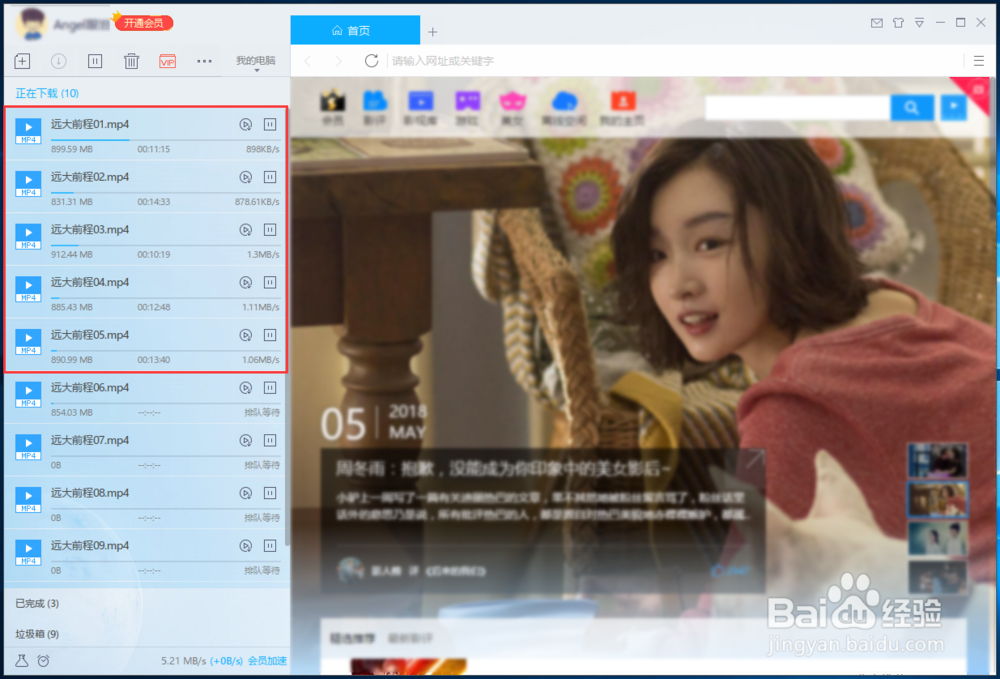This screenshot has width=1000, height=679.
Task: Pause queued task 远大前程08.mp4
Action: pyautogui.click(x=270, y=493)
